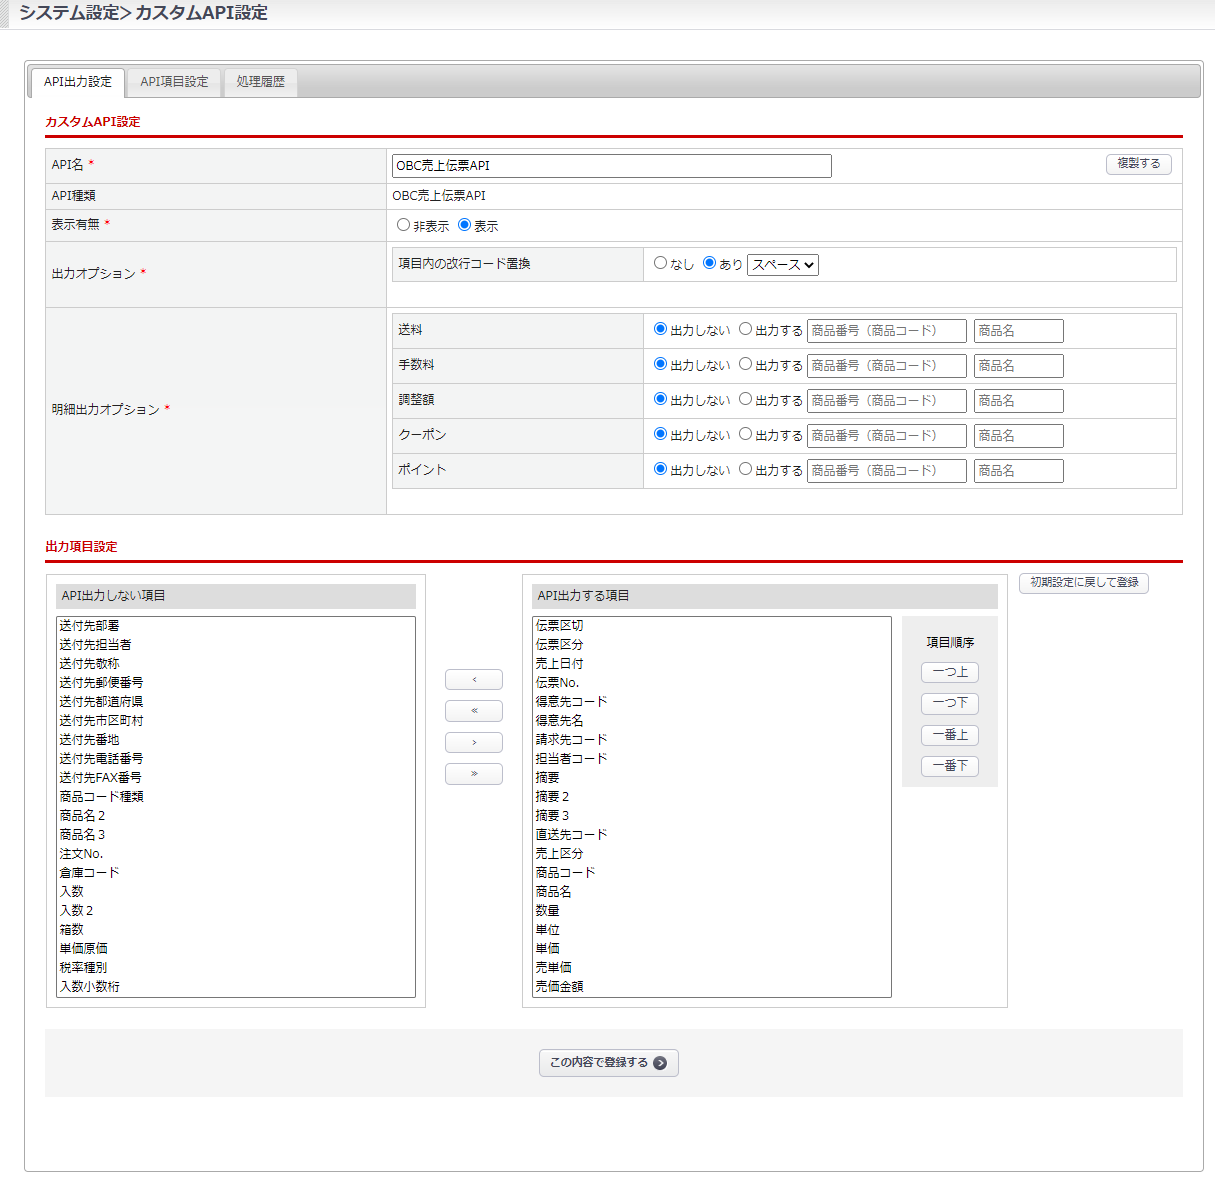This screenshot has width=1215, height=1183.
Task: Select 非表示 radio for 表示有無
Action: pyautogui.click(x=404, y=225)
